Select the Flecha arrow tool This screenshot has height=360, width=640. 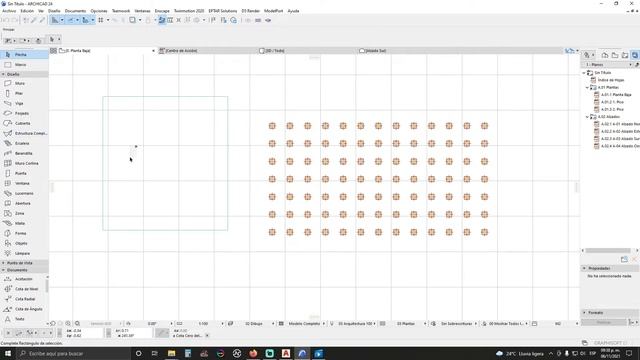(x=24, y=54)
